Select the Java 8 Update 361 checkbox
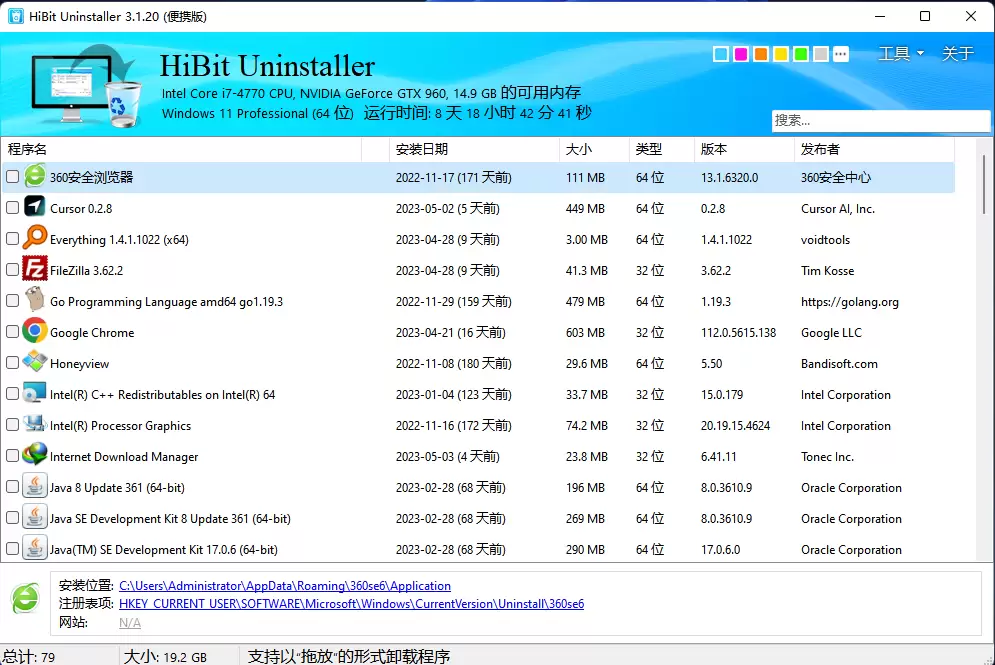This screenshot has height=665, width=995. pos(13,487)
